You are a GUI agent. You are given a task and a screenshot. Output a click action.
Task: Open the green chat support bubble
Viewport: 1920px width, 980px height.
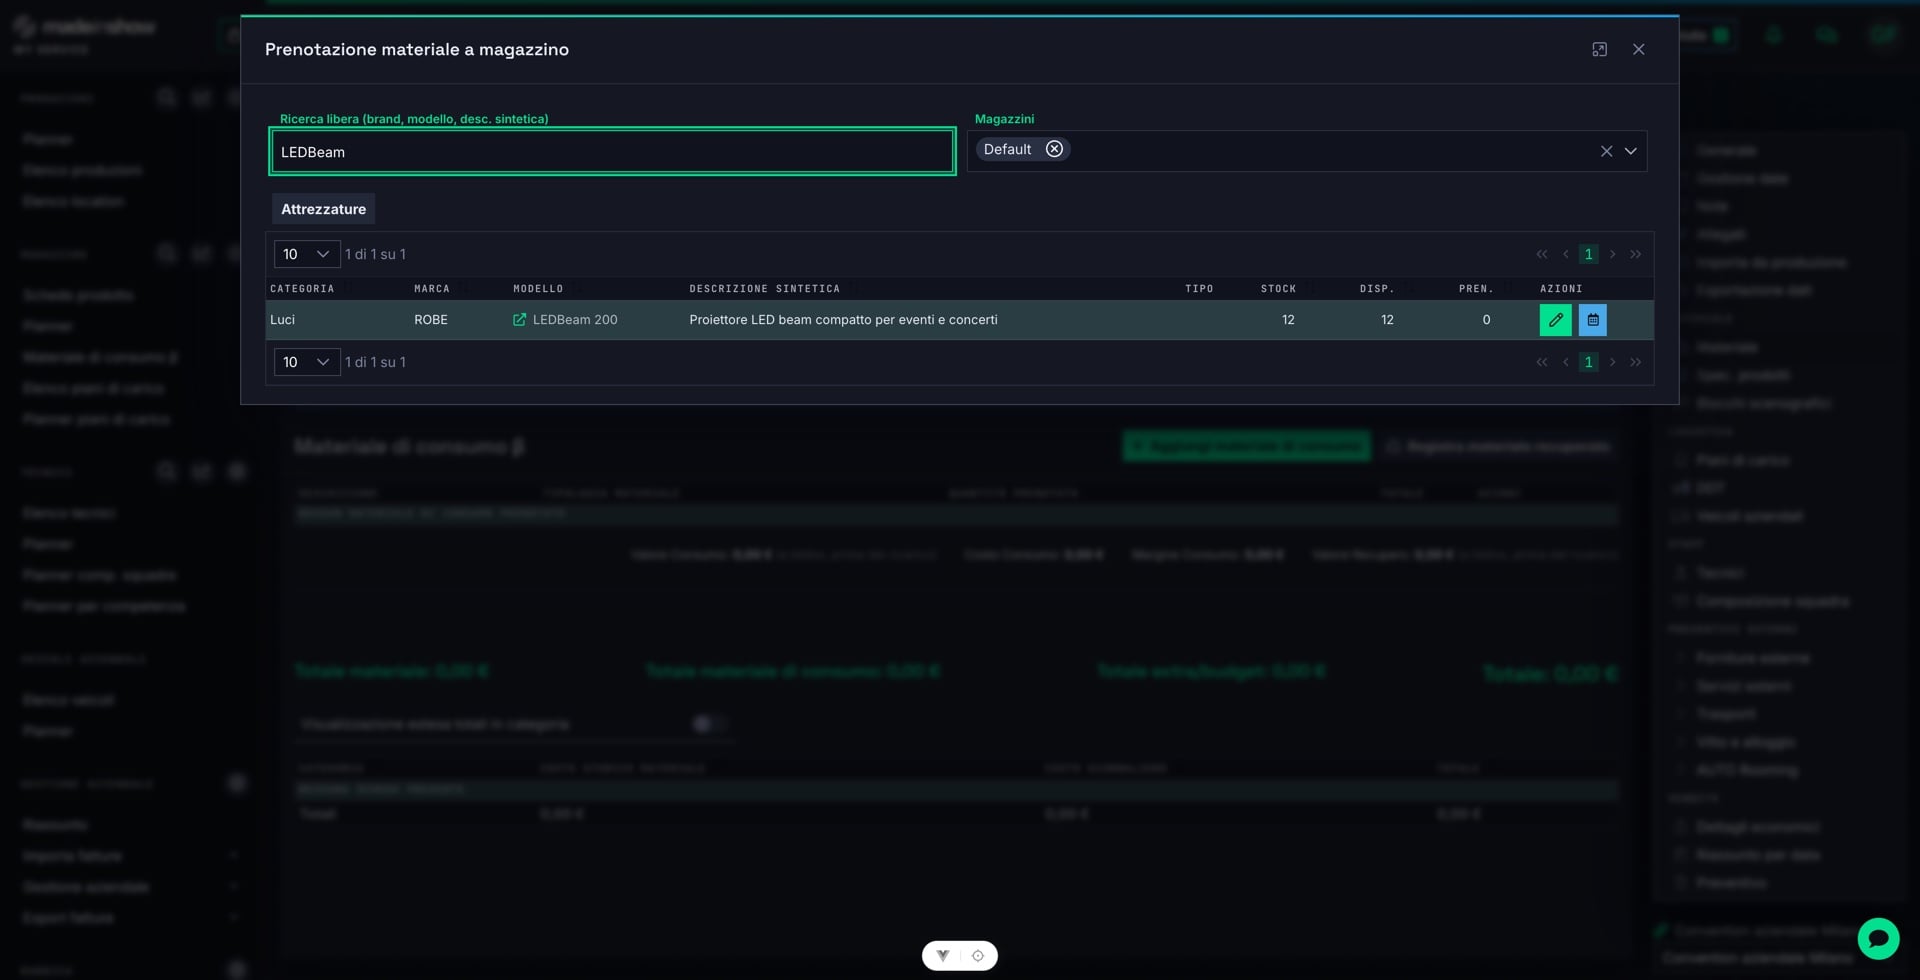[1878, 938]
